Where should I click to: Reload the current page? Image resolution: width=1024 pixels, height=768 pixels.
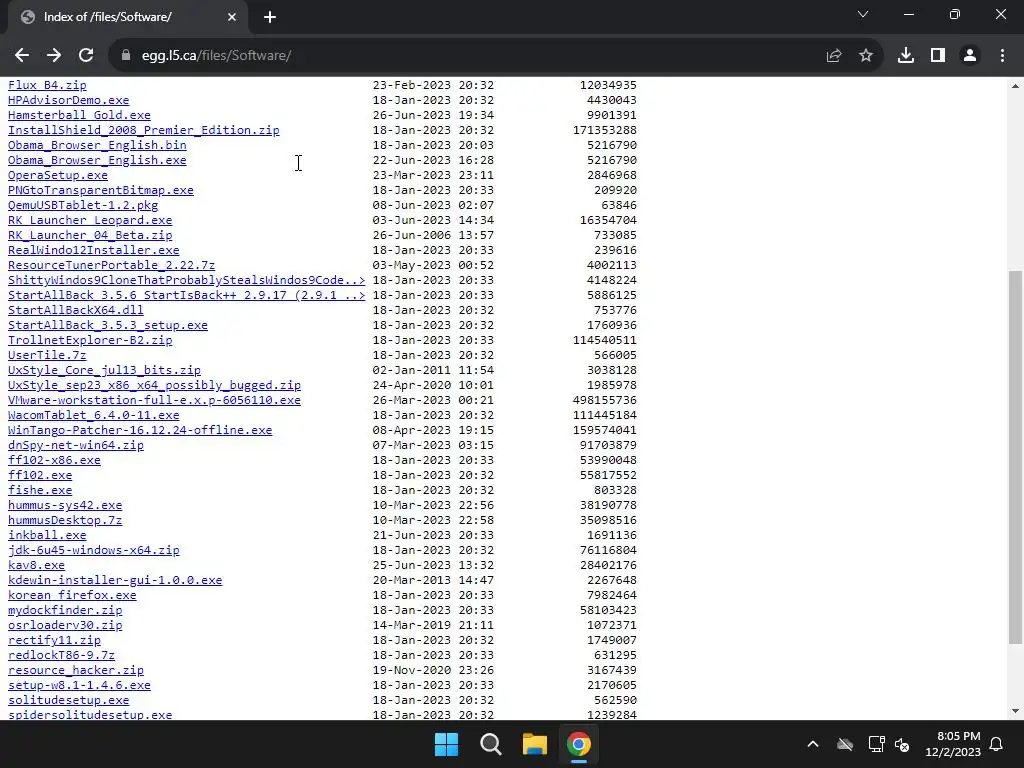coord(86,56)
